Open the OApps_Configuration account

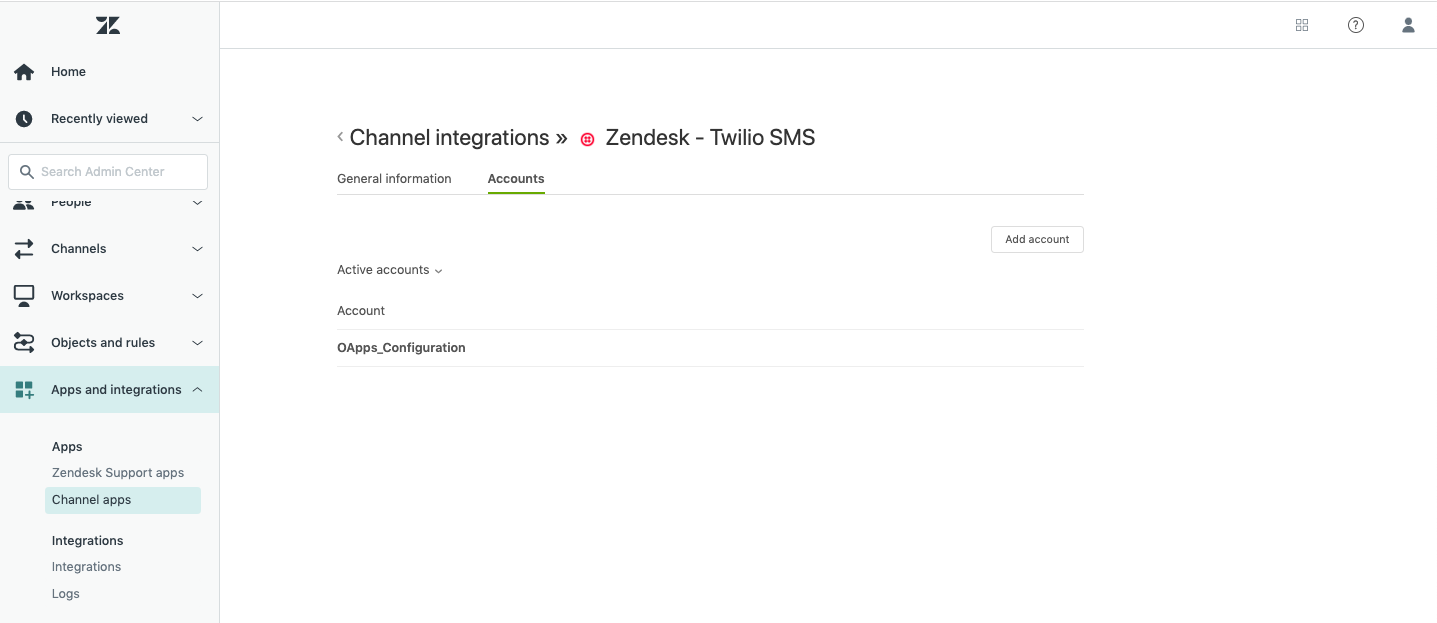click(x=401, y=348)
